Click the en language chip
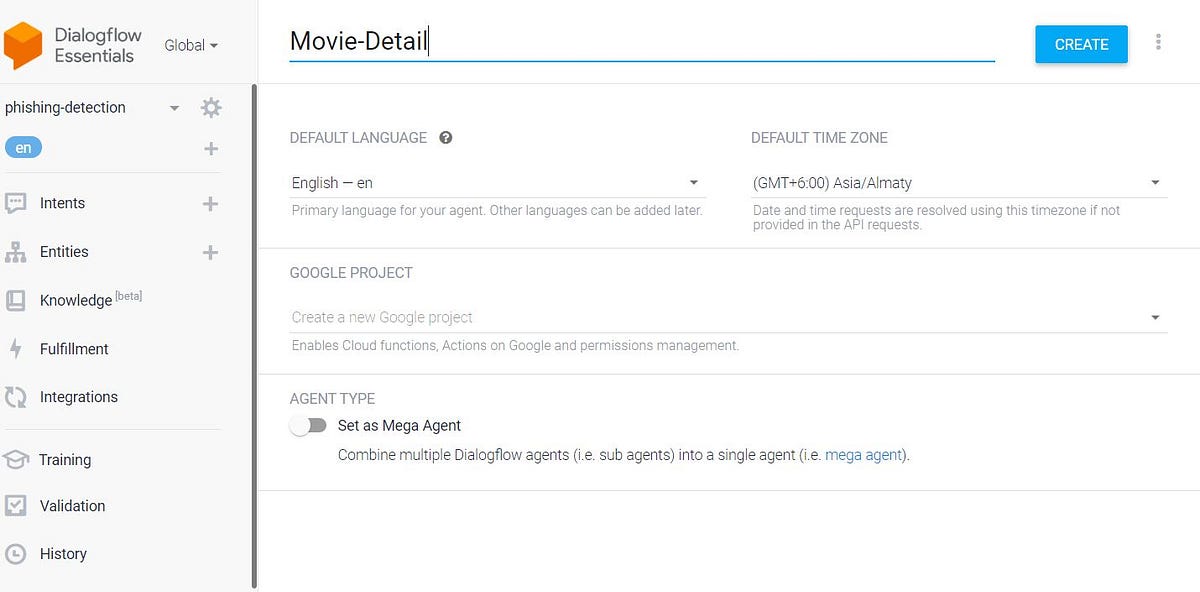The height and width of the screenshot is (592, 1200). [x=23, y=147]
